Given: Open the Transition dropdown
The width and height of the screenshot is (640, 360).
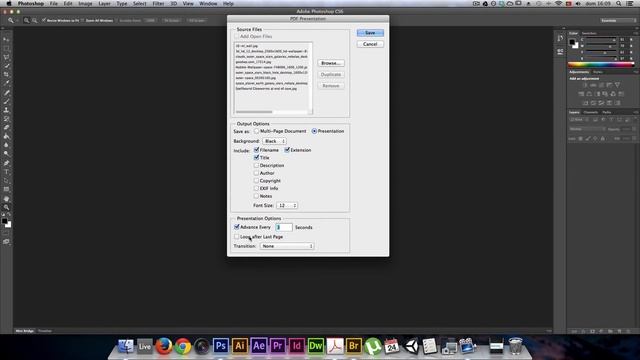Looking at the screenshot, I should tap(287, 246).
